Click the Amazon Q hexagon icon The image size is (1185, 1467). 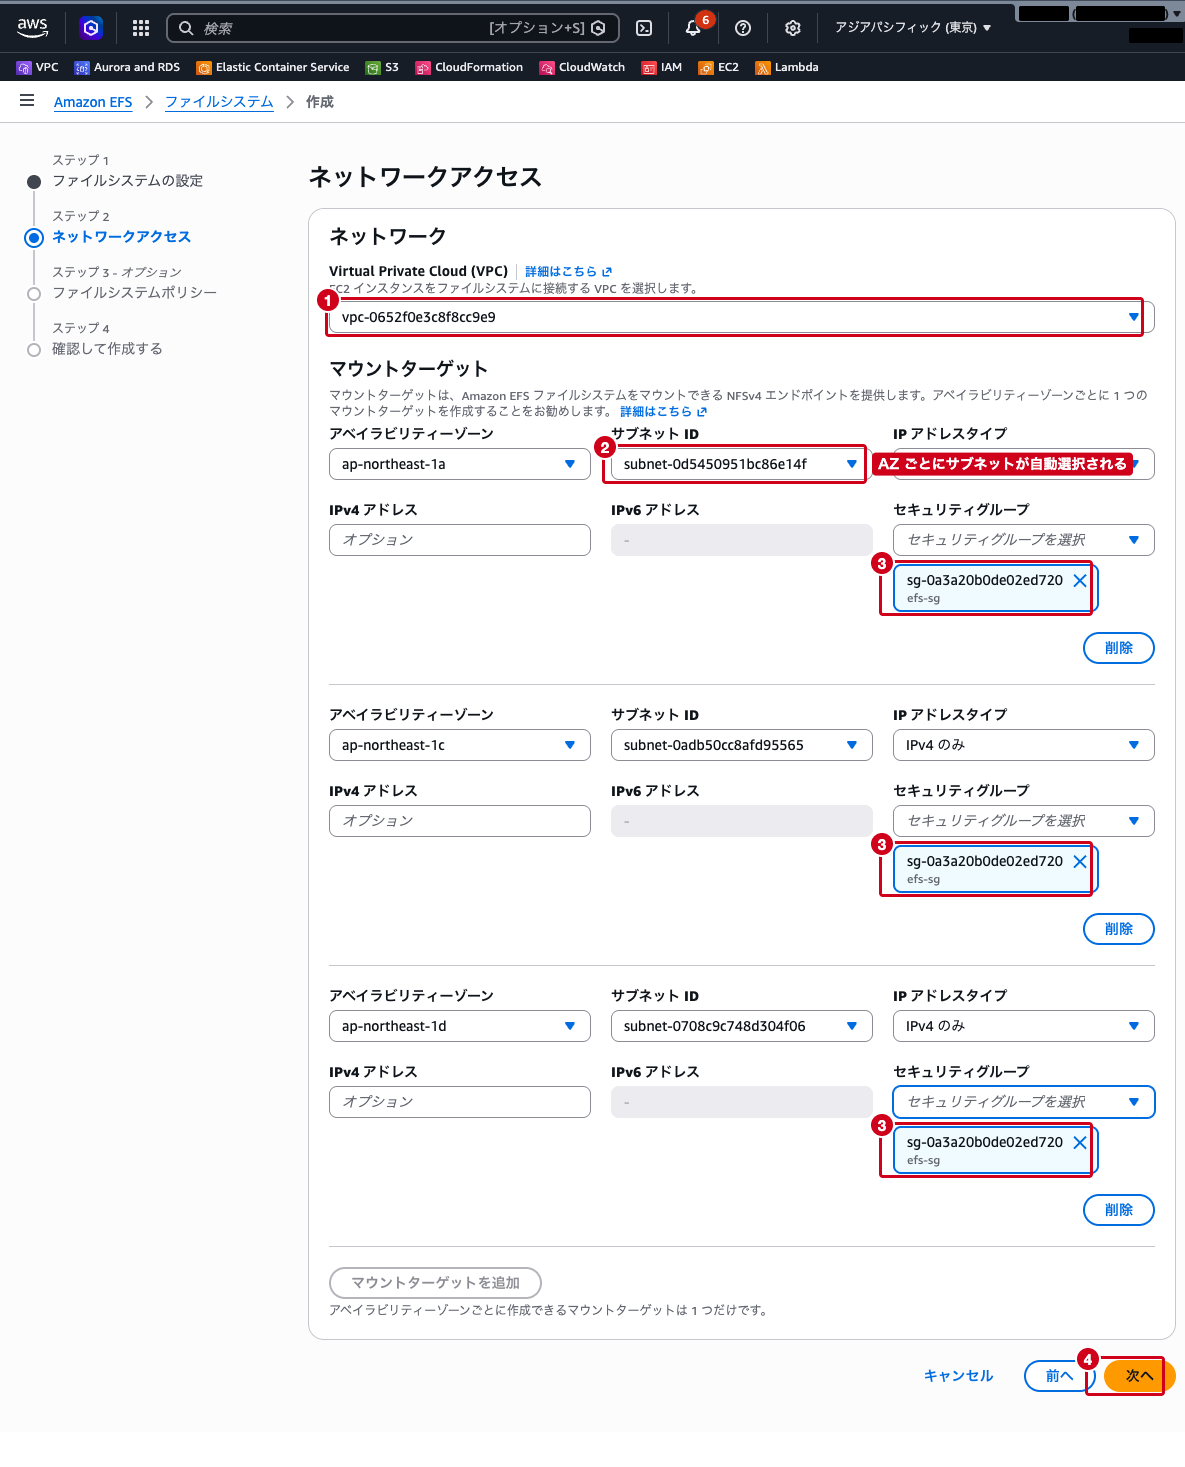click(x=91, y=28)
